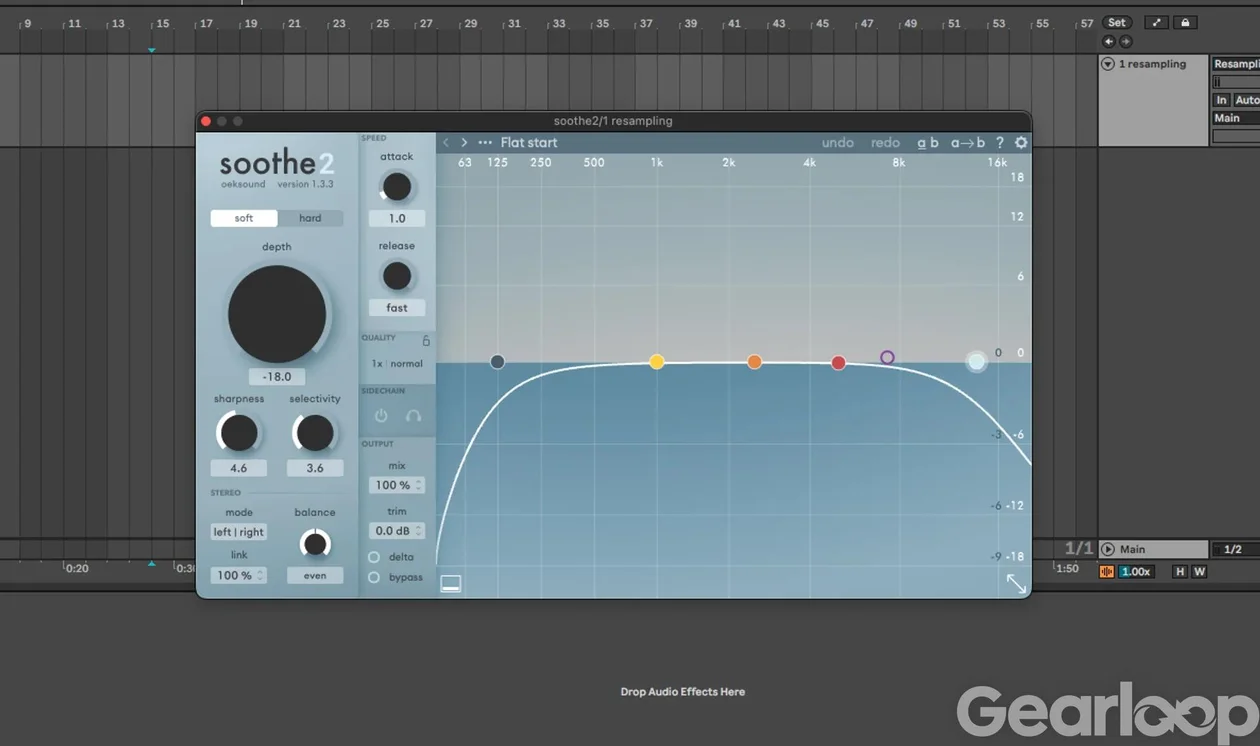This screenshot has width=1260, height=746.
Task: Select hard mode
Action: coord(310,218)
